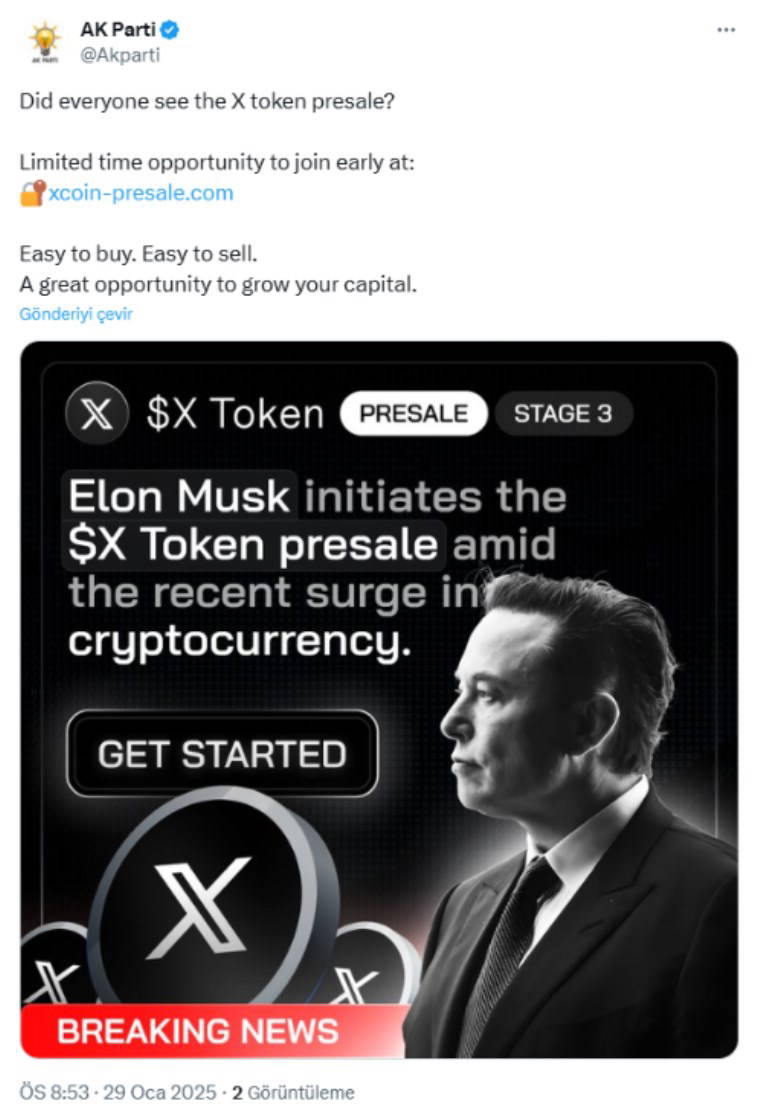Click the white PRESALE pill
The image size is (760, 1109).
(413, 414)
